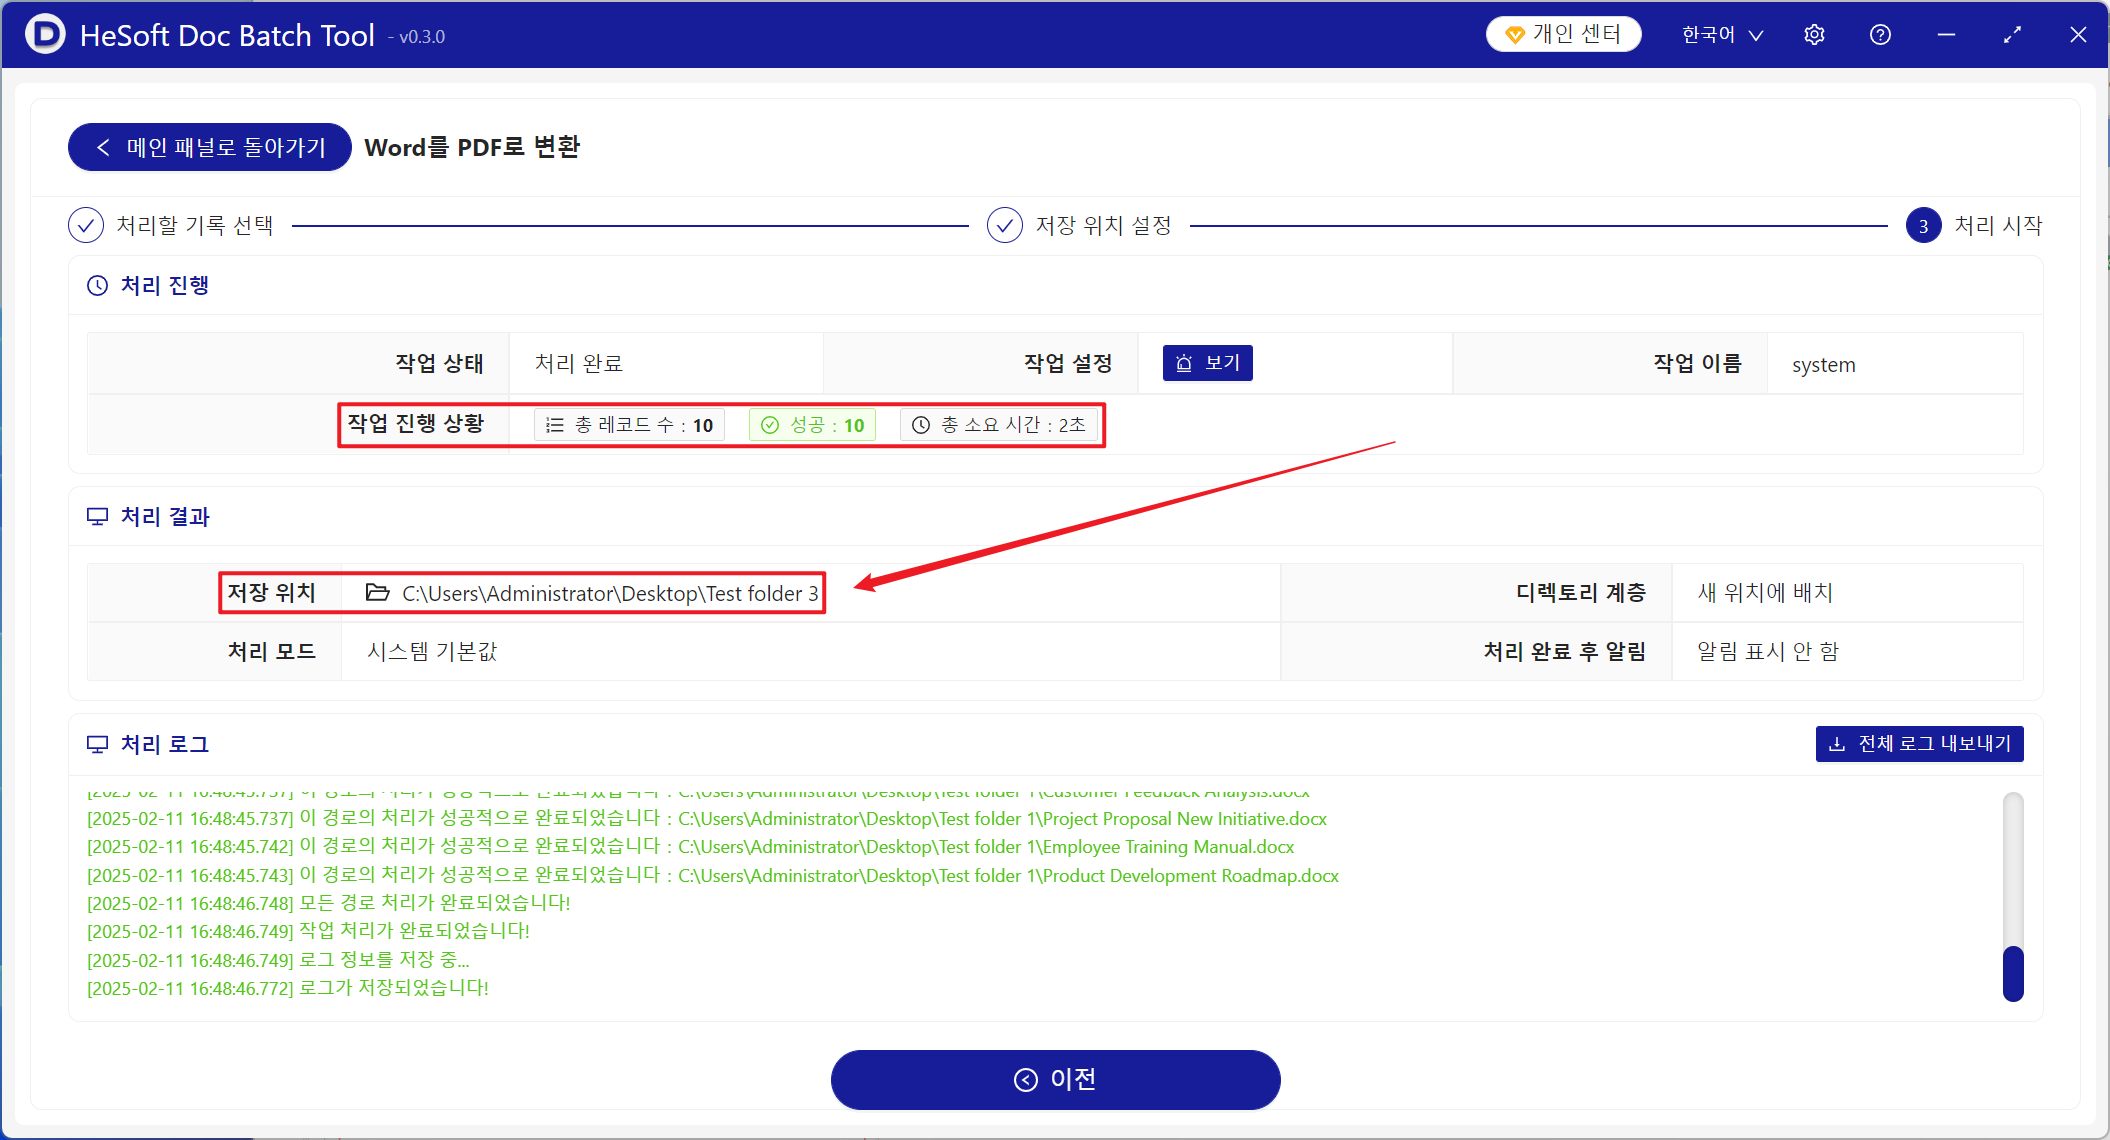This screenshot has width=2110, height=1140.
Task: Click log line for Project Proposal New Initiative.docx
Action: coord(707,819)
